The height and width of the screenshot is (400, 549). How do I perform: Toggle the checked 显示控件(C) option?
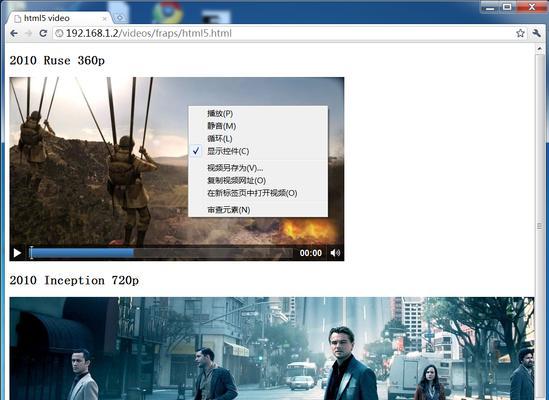tap(258, 151)
